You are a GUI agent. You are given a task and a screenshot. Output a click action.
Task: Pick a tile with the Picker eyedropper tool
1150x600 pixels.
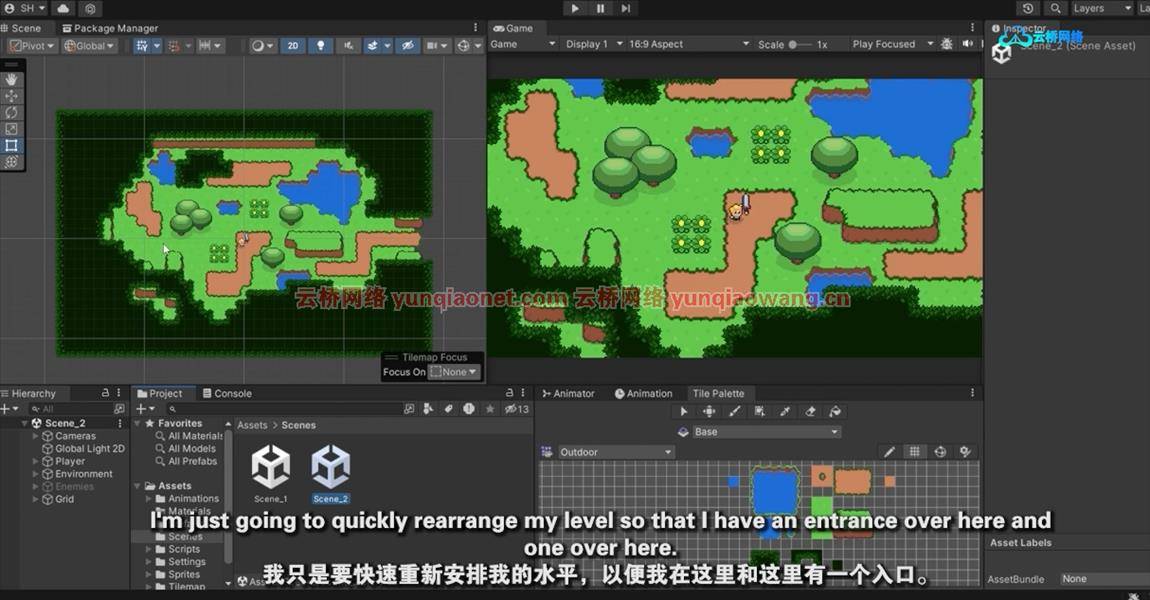785,410
